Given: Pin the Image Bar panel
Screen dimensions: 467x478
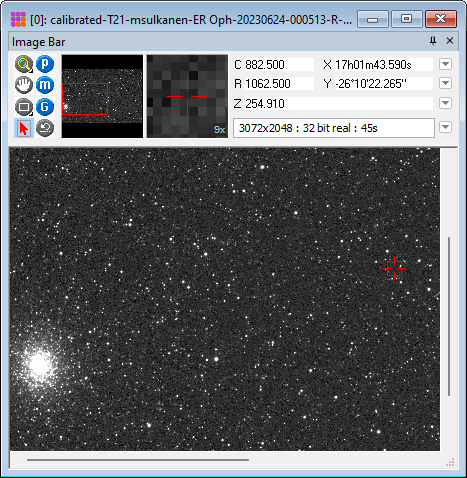Looking at the screenshot, I should (x=433, y=41).
